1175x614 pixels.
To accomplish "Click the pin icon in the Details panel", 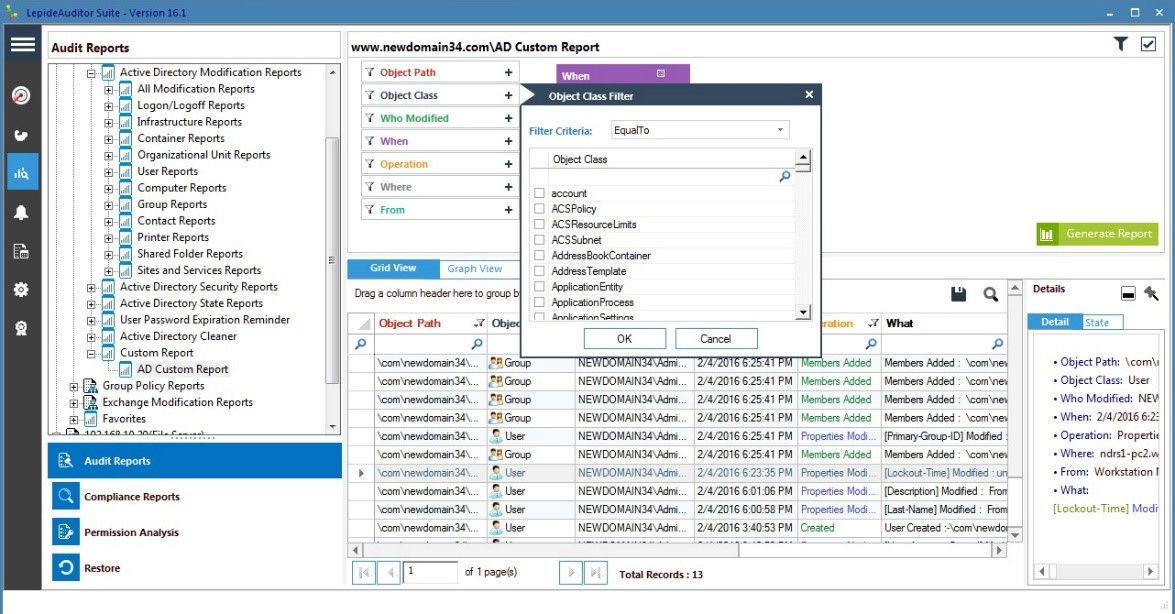I will point(1151,293).
